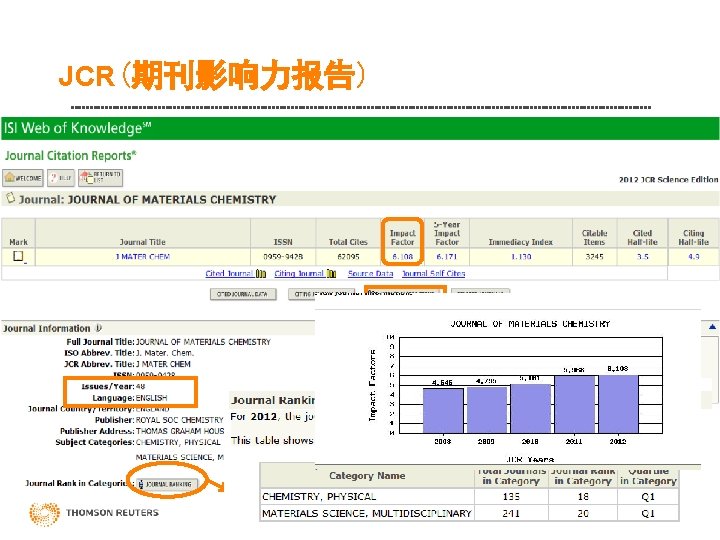Image resolution: width=720 pixels, height=540 pixels.
Task: Open the Immediacy Index value 1.130
Action: 521,257
